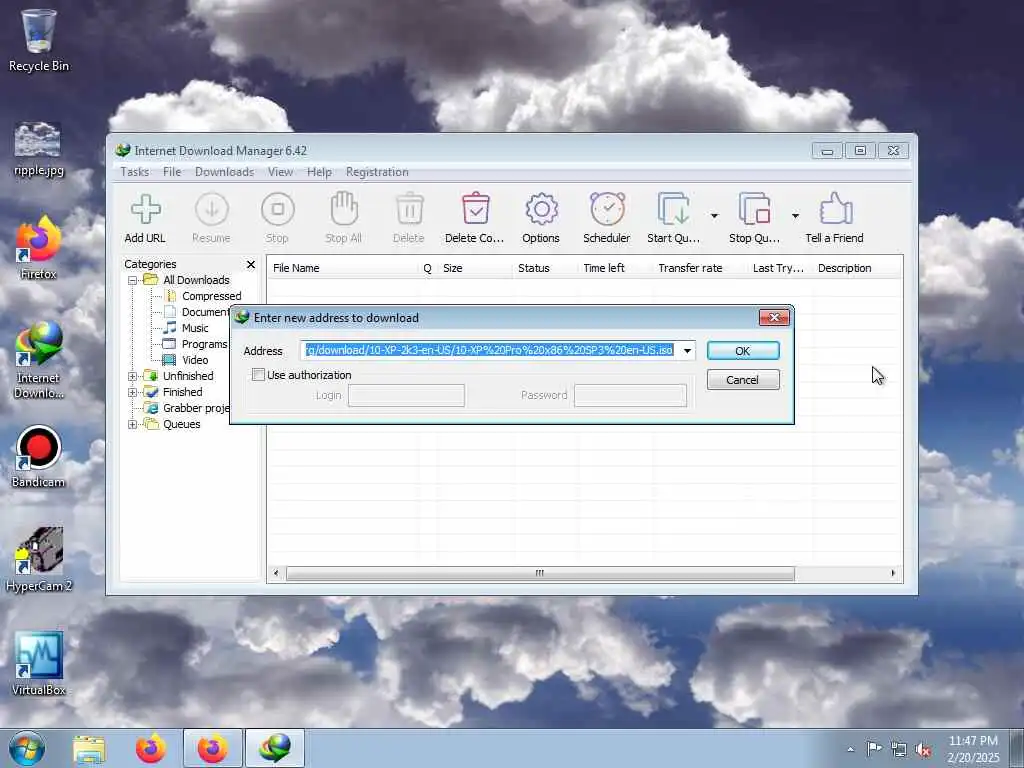Open the Downloads menu
Screen dimensions: 1024x768
click(x=224, y=172)
